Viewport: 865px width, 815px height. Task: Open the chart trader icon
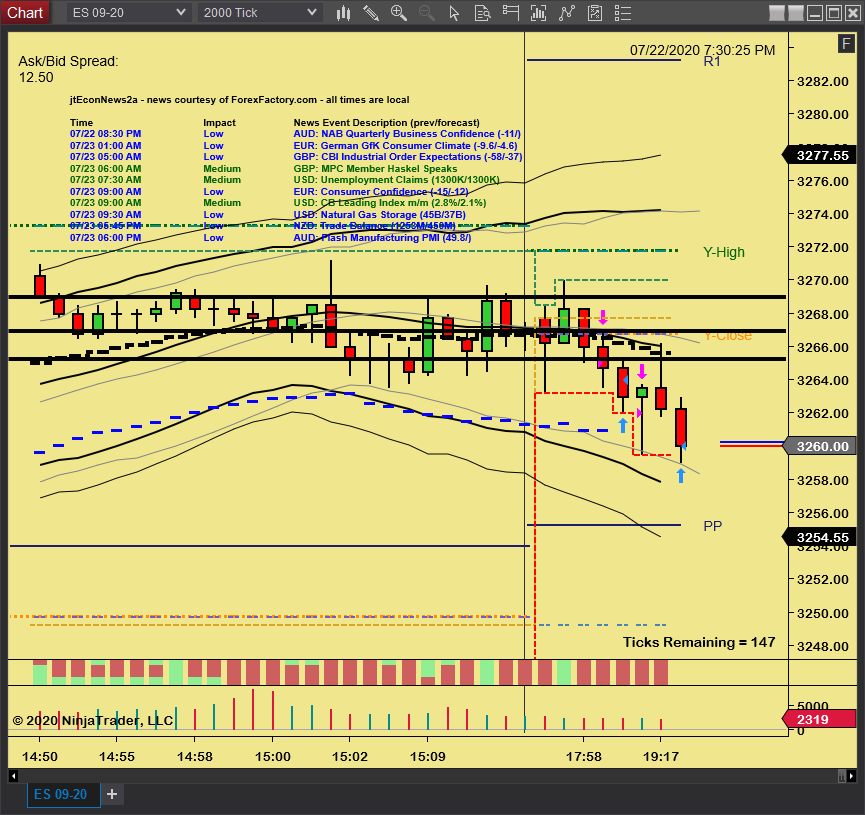(x=511, y=13)
